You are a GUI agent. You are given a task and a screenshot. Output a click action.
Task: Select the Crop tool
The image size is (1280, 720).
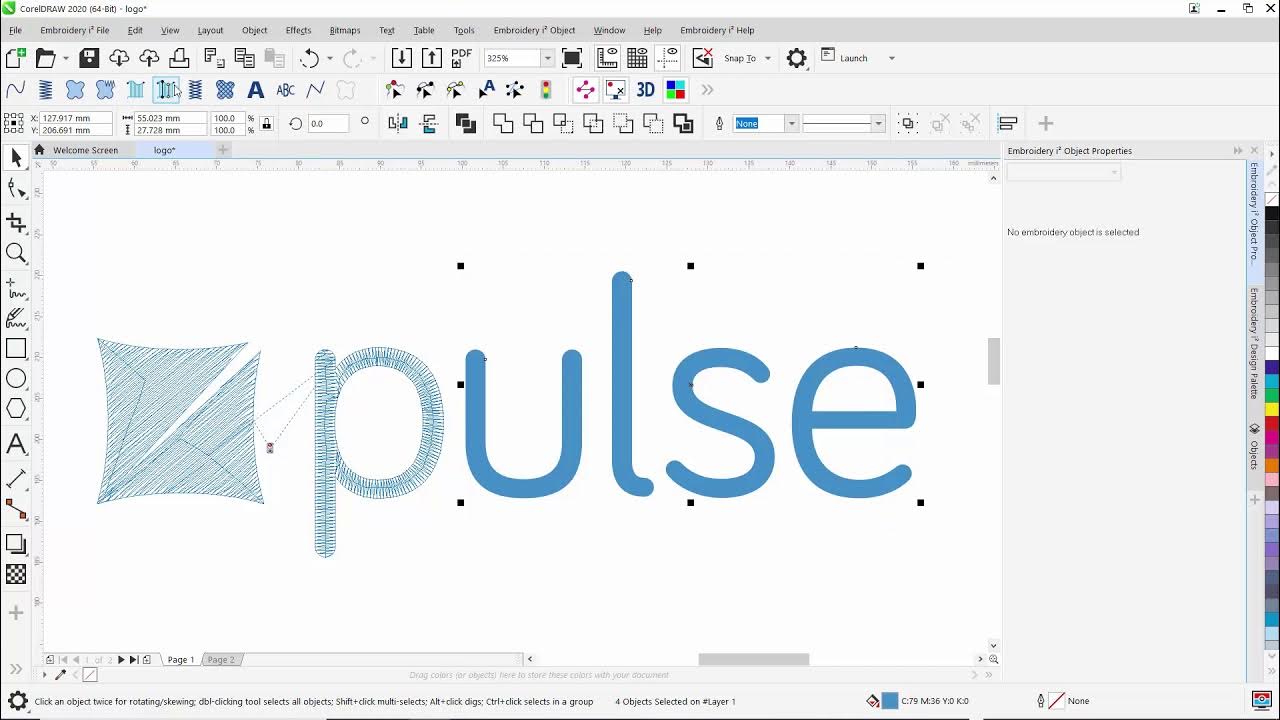(x=16, y=222)
